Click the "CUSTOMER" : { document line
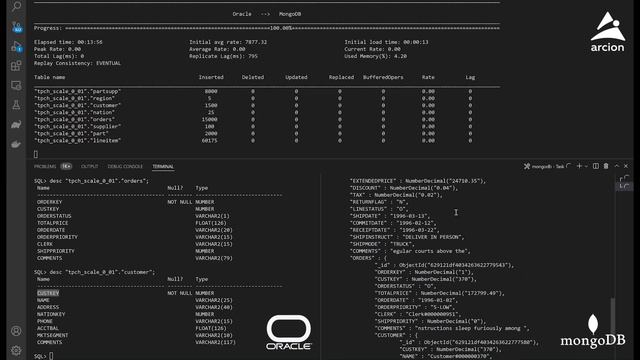The image size is (640, 360). pyautogui.click(x=396, y=335)
